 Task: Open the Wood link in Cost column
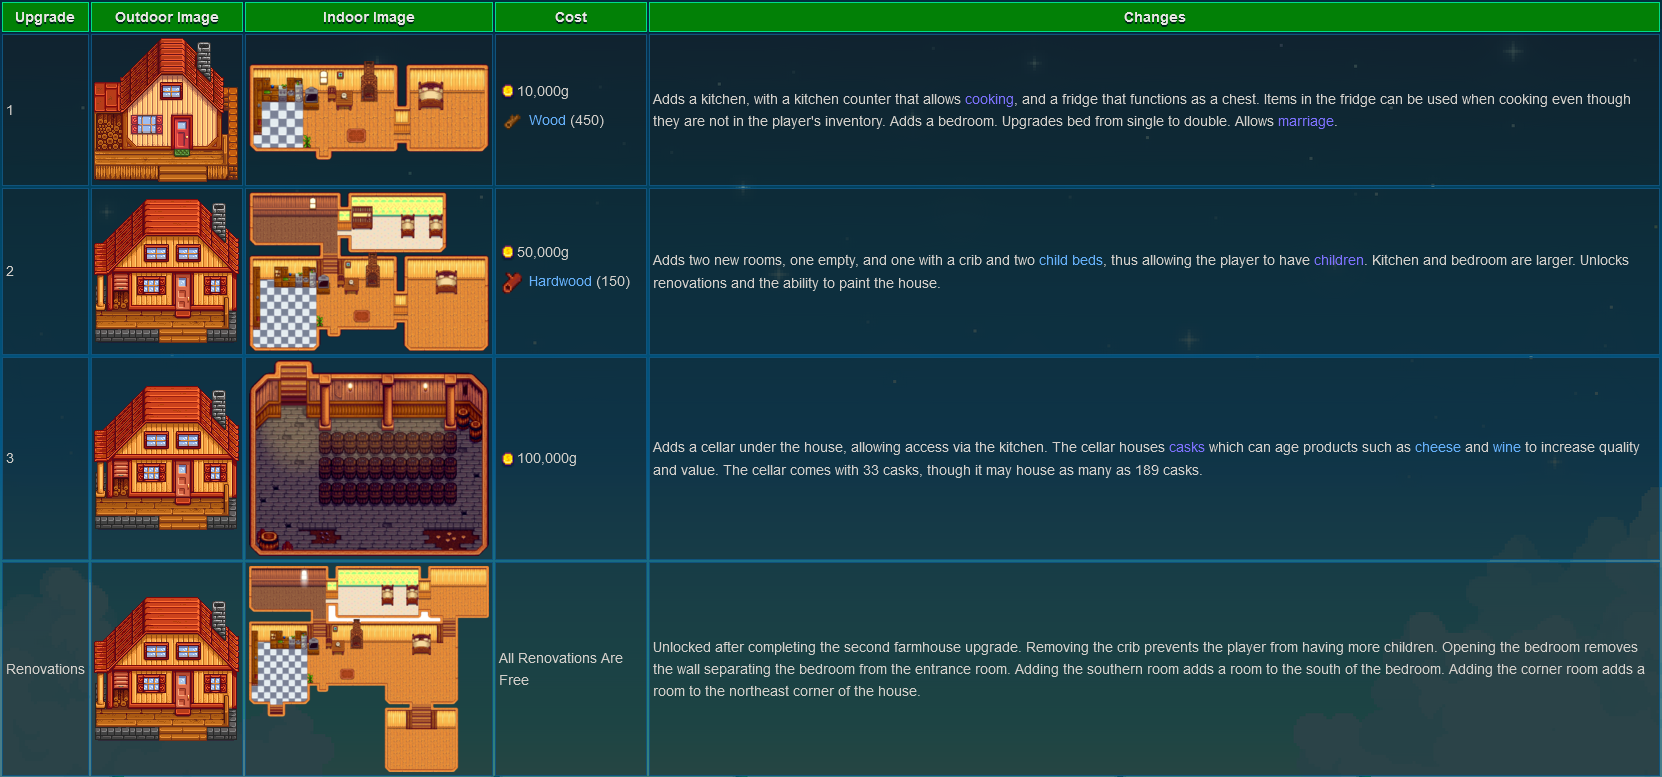(547, 120)
